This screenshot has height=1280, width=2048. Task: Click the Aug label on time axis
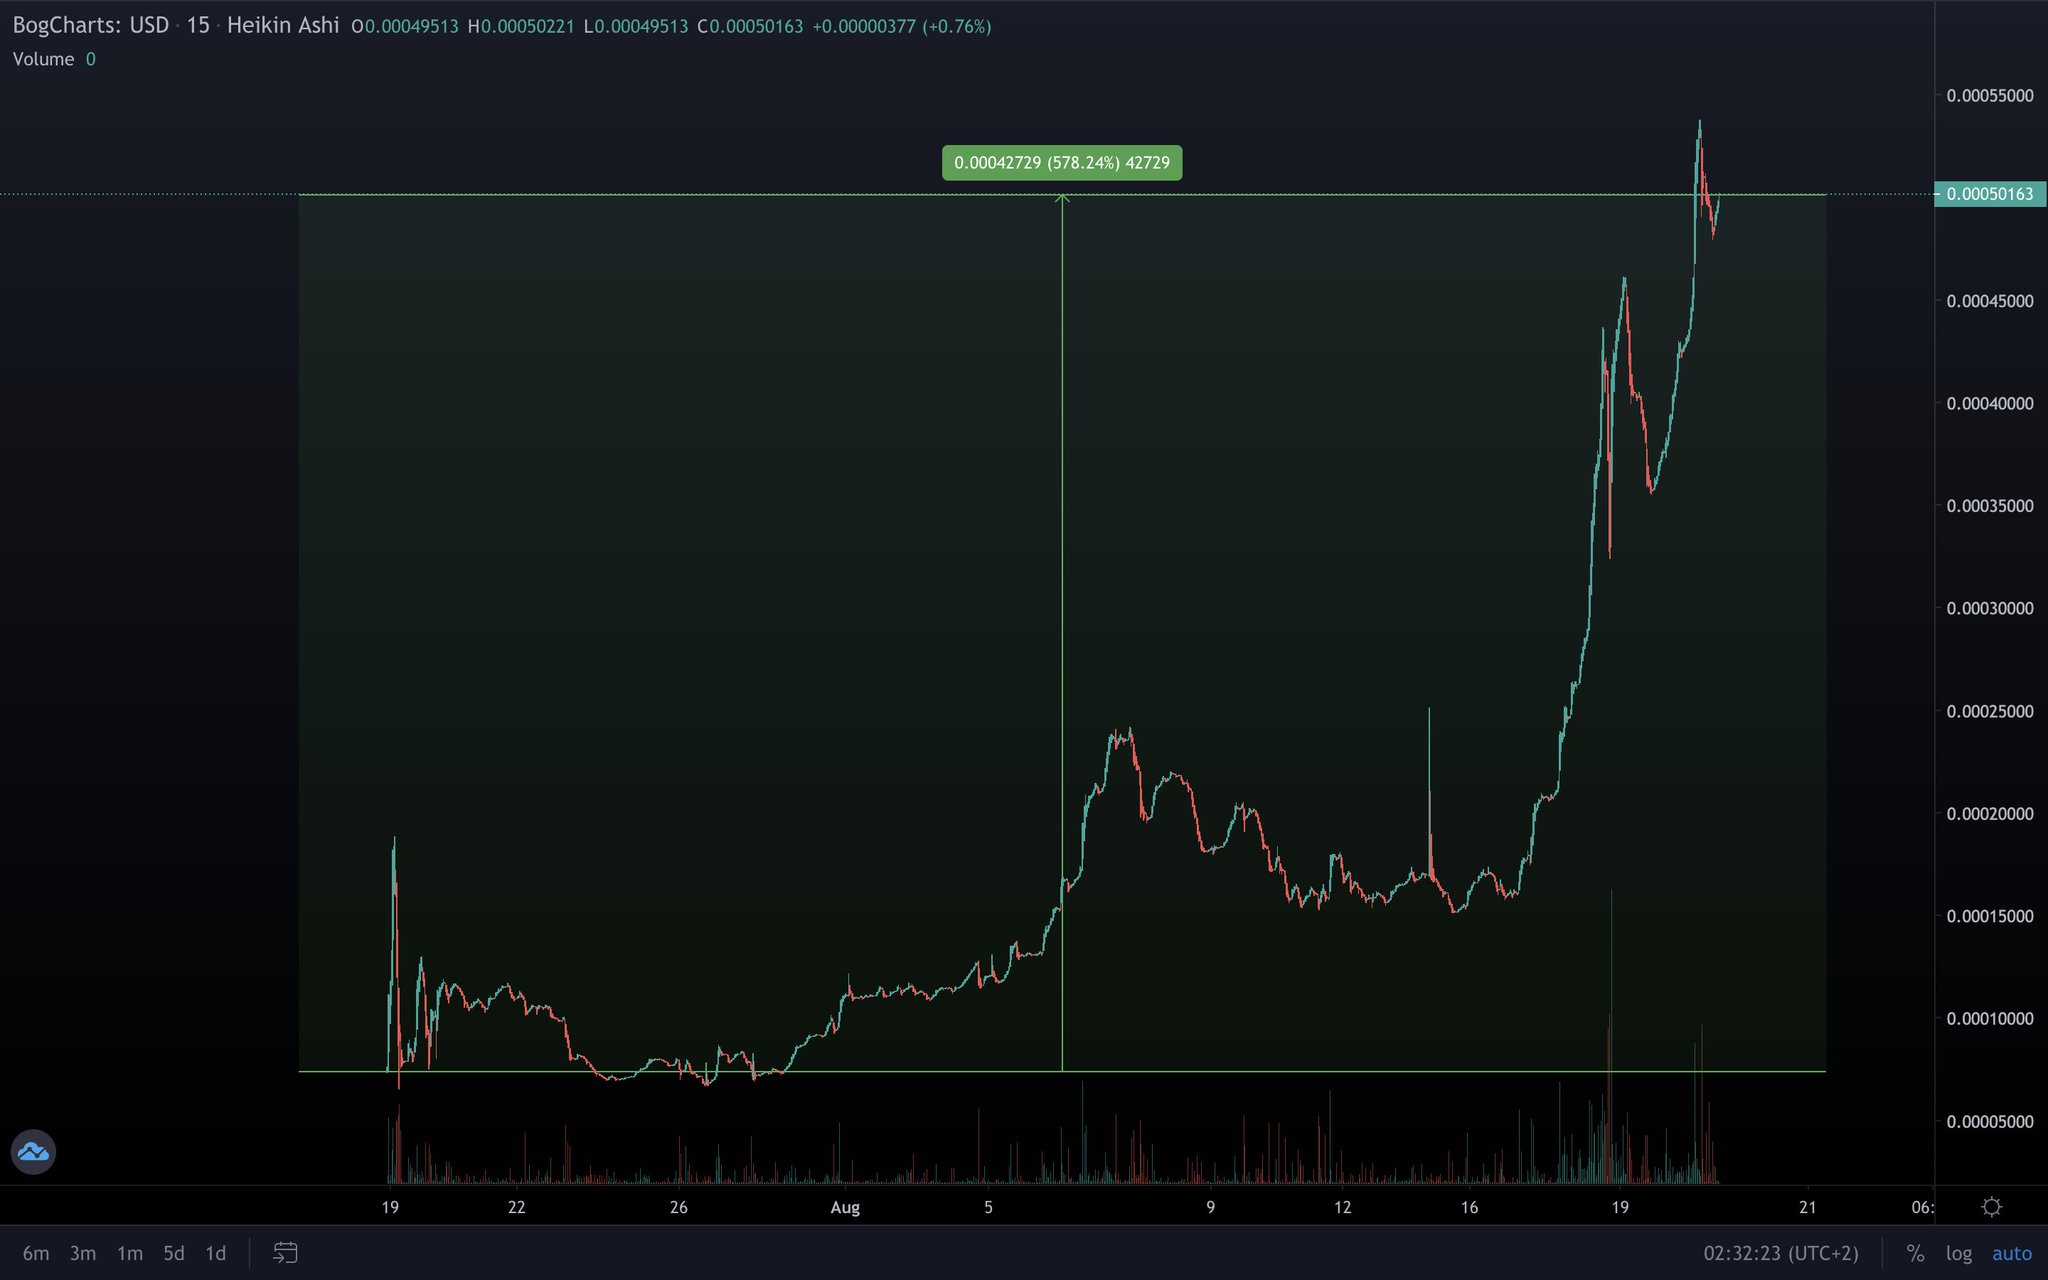[845, 1208]
